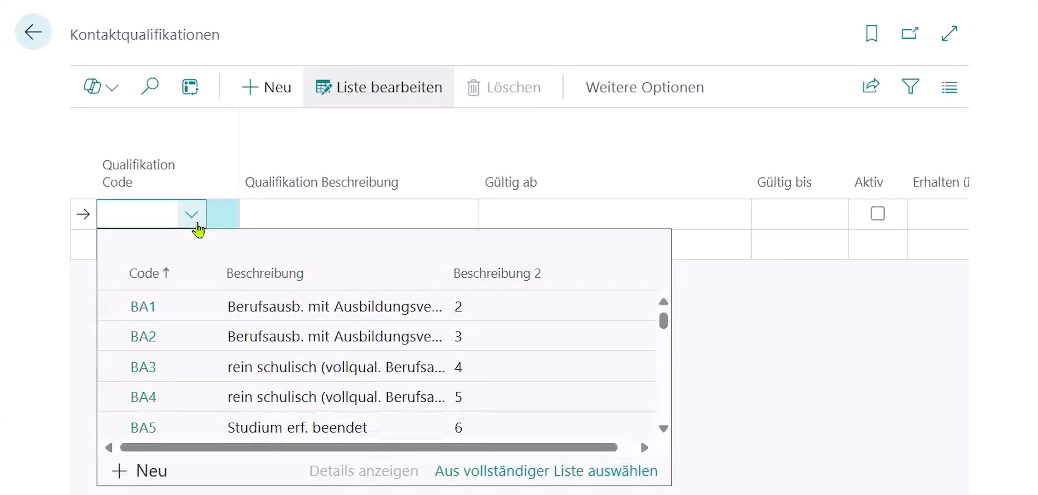Toggle the Aktiv checkbox in the first row
This screenshot has height=495, width=1038.
[x=878, y=213]
